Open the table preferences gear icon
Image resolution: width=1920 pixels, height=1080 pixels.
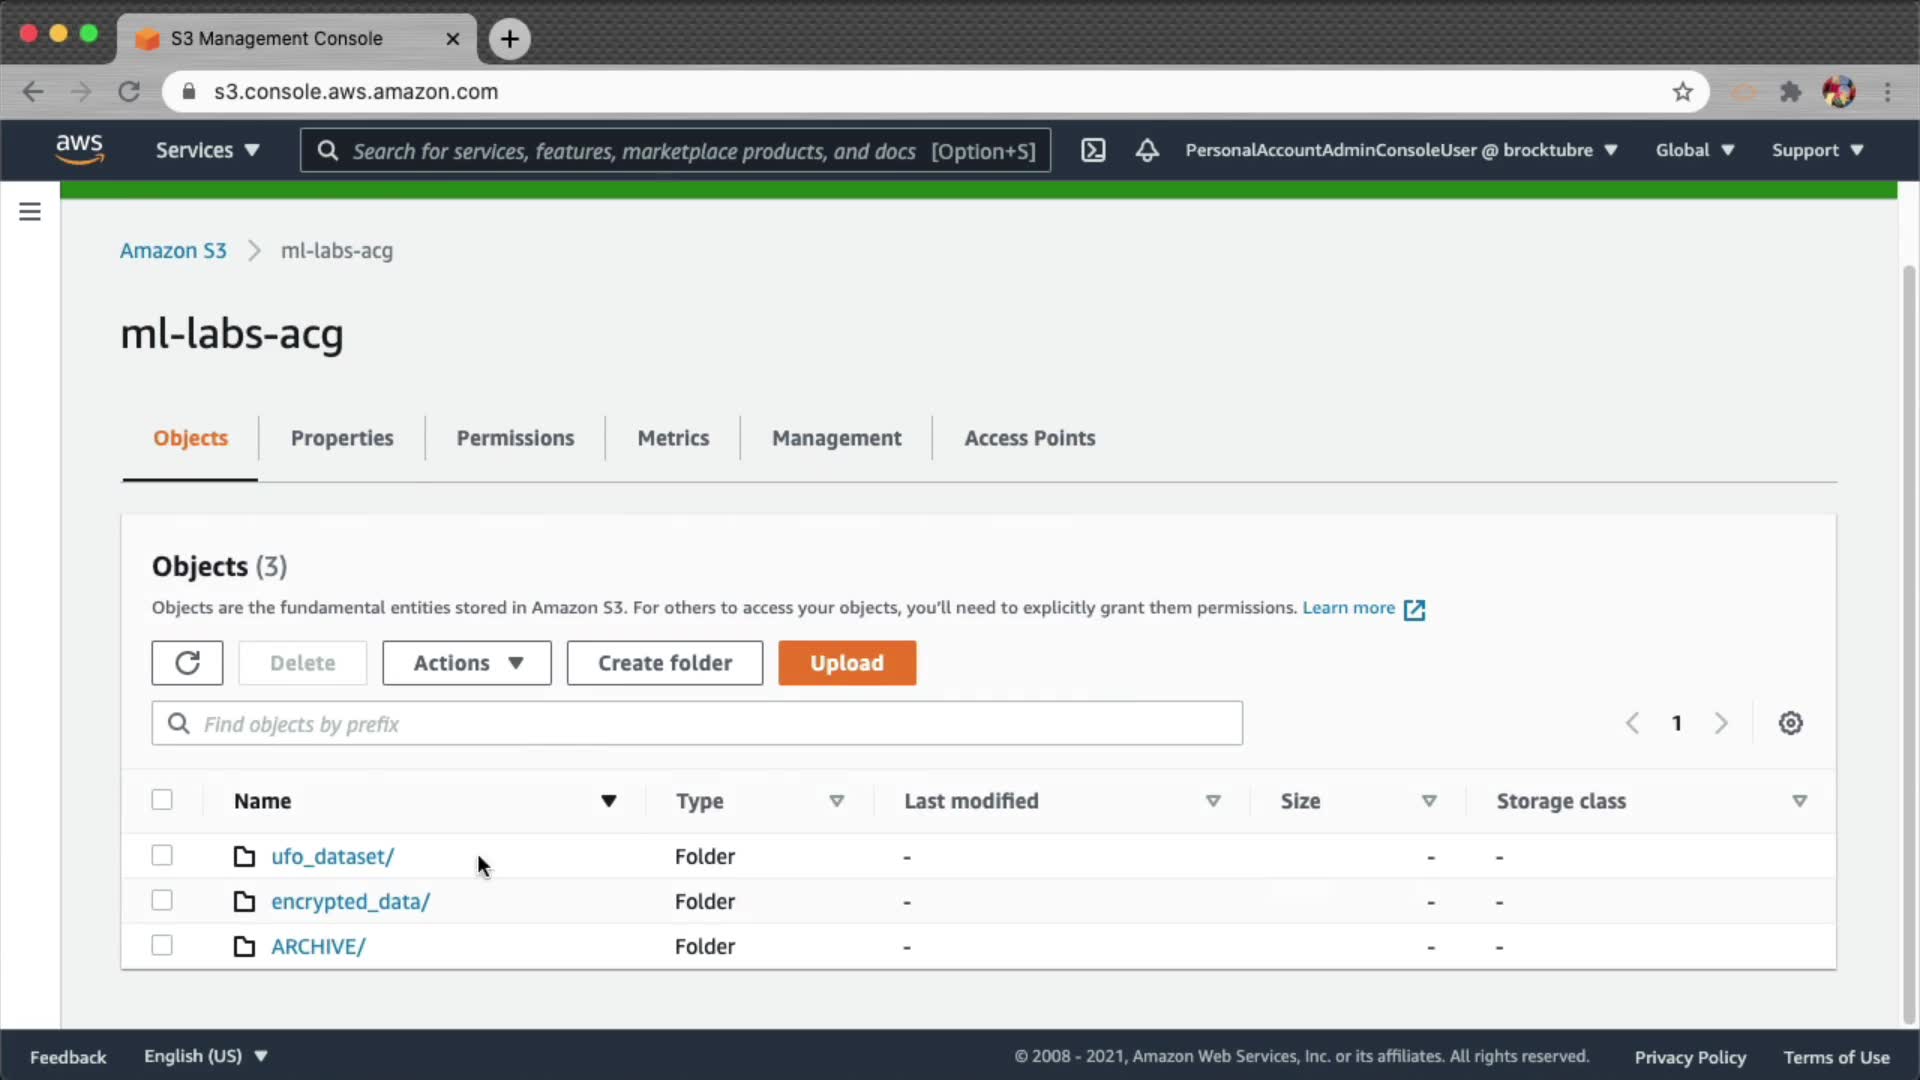point(1790,723)
